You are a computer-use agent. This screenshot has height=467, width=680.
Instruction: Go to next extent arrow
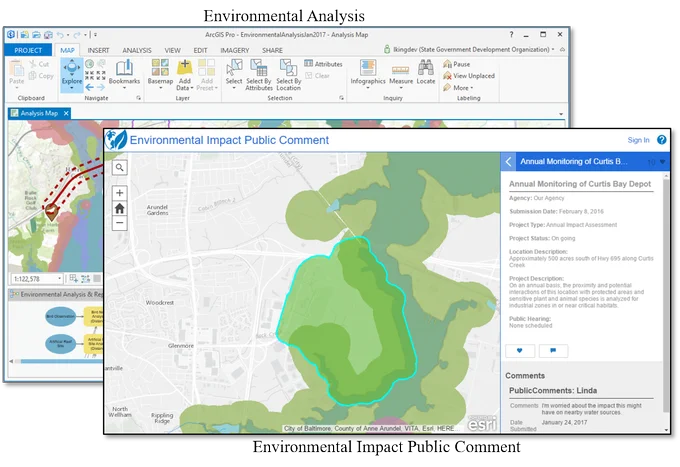click(x=101, y=88)
